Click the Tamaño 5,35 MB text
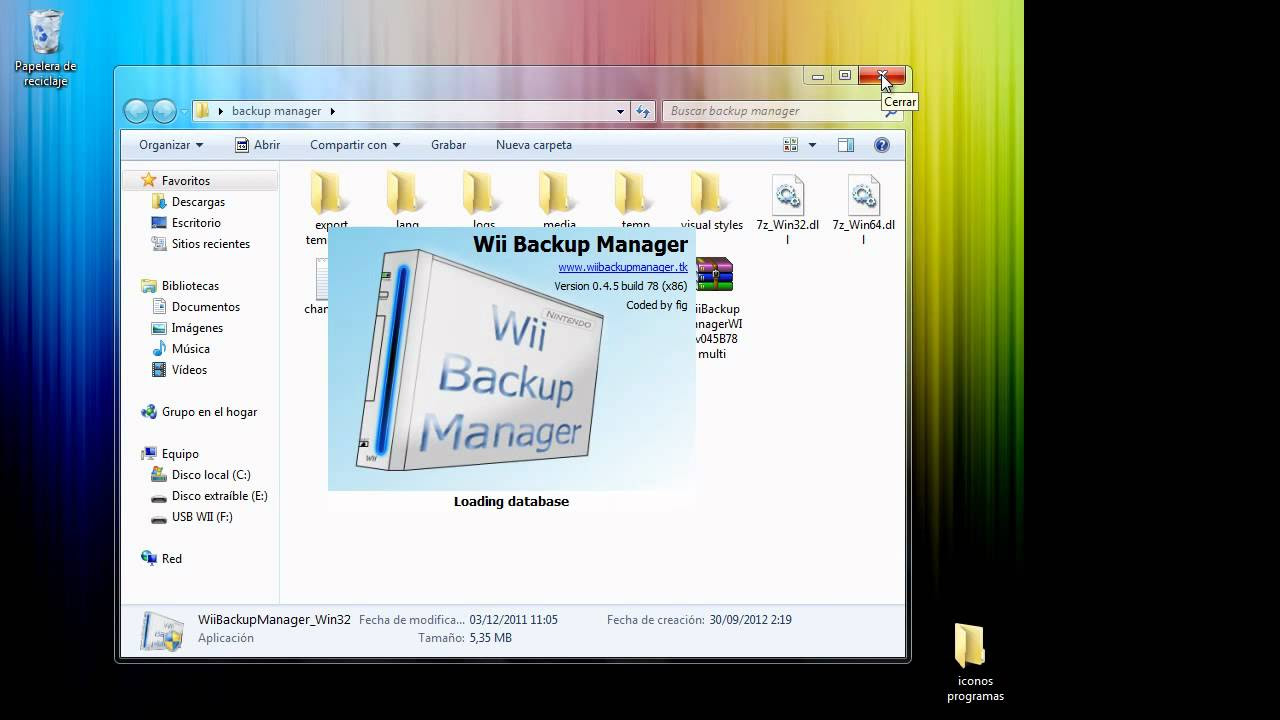Screen dimensions: 1280x720 490,638
